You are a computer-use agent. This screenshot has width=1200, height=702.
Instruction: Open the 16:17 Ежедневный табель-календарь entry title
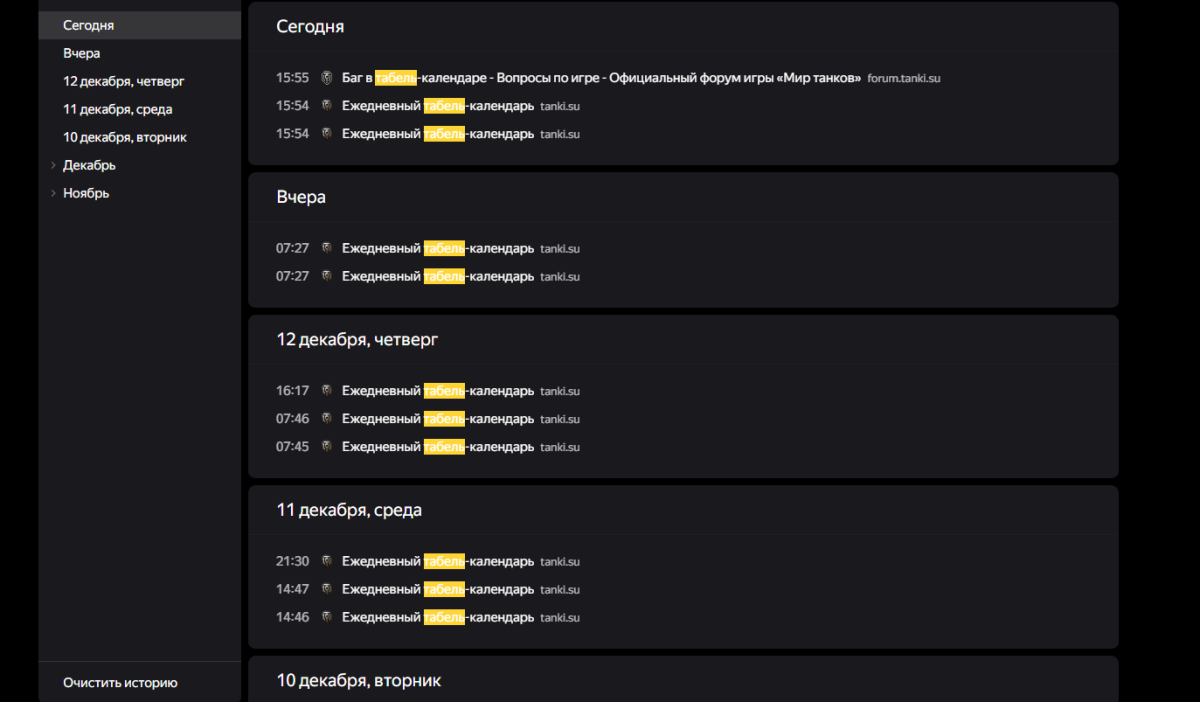coord(437,391)
